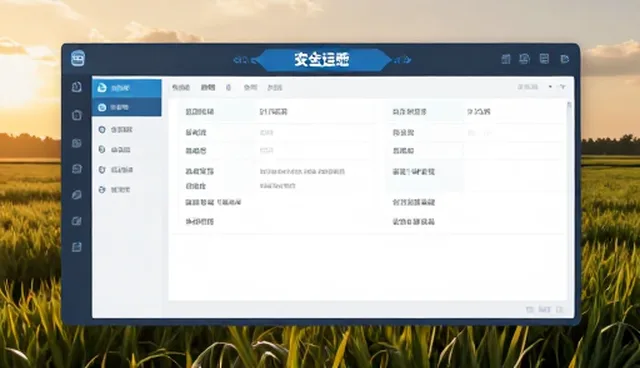Open the third navigation item below the selected ones
This screenshot has height=368, width=640.
116,130
